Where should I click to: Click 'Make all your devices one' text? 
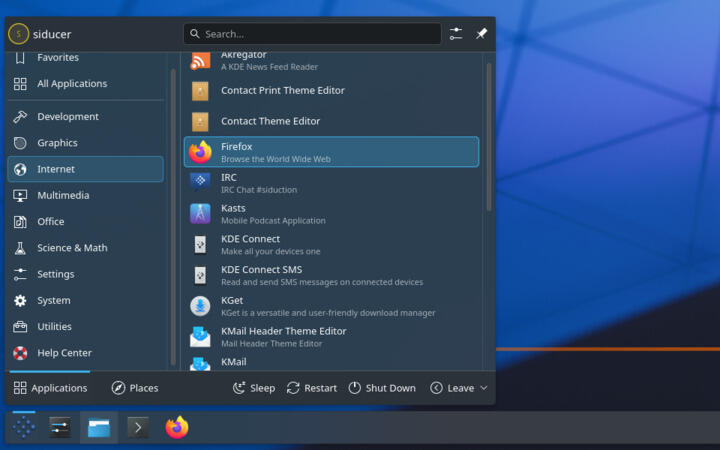[271, 252]
